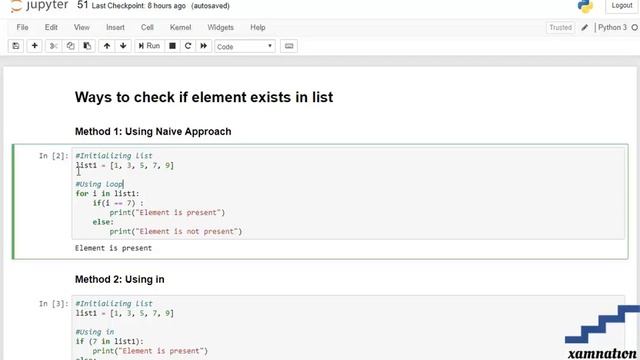Click the kernel idle circle indicator

[634, 27]
